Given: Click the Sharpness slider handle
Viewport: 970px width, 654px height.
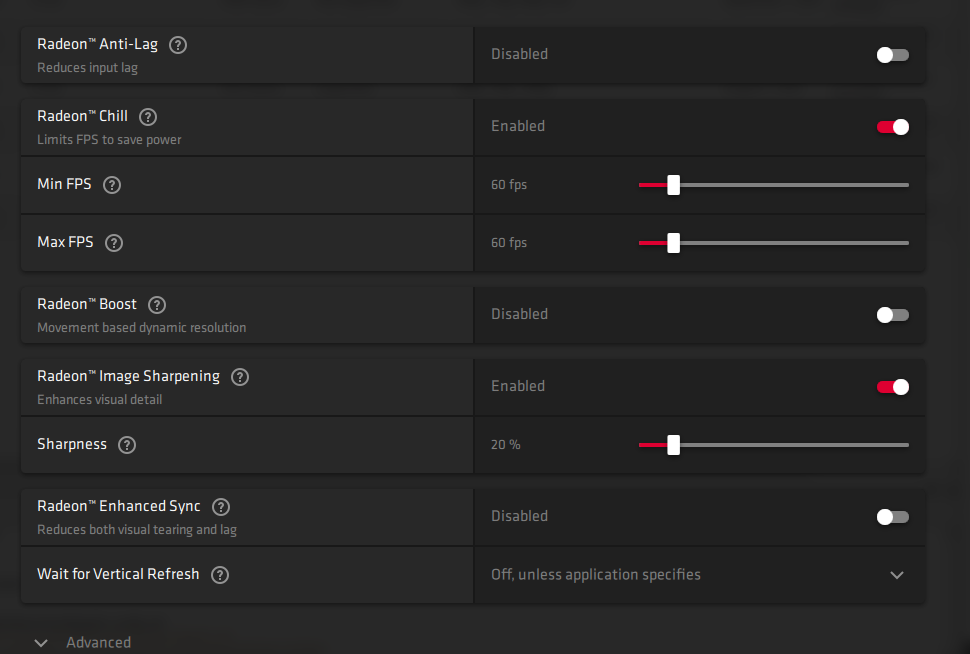Looking at the screenshot, I should pyautogui.click(x=674, y=445).
